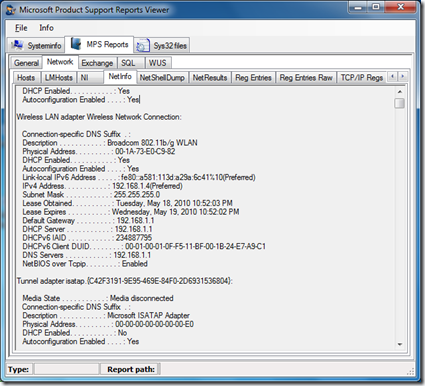Close the Reports Viewer window
Viewport: 425px width, 386px height.
tap(401, 7)
